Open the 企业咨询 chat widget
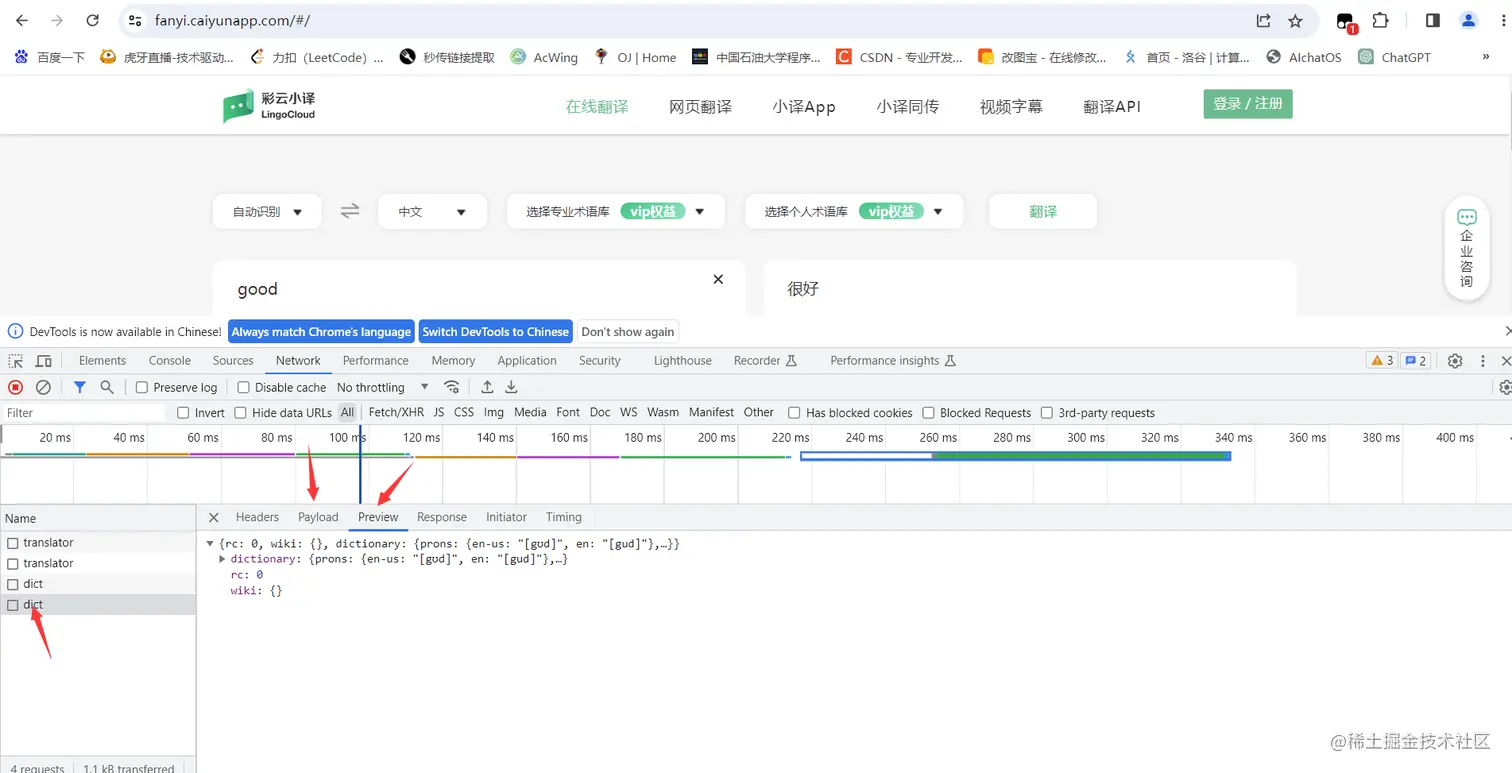The width and height of the screenshot is (1512, 773). tap(1466, 248)
